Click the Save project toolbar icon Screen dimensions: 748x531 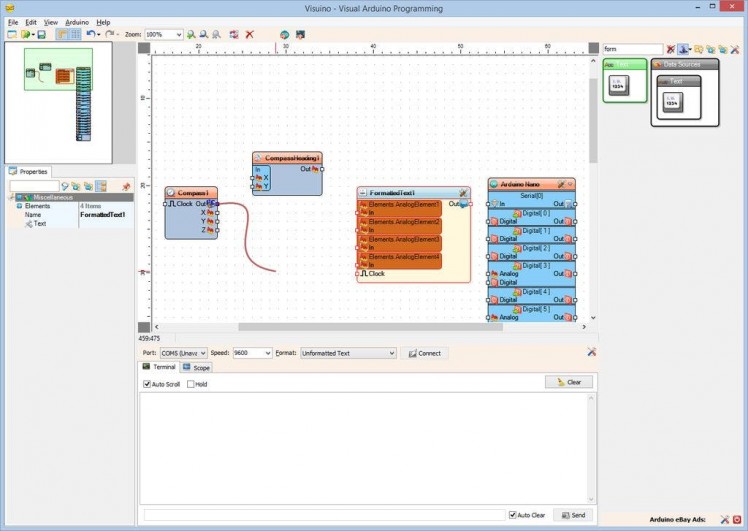41,34
